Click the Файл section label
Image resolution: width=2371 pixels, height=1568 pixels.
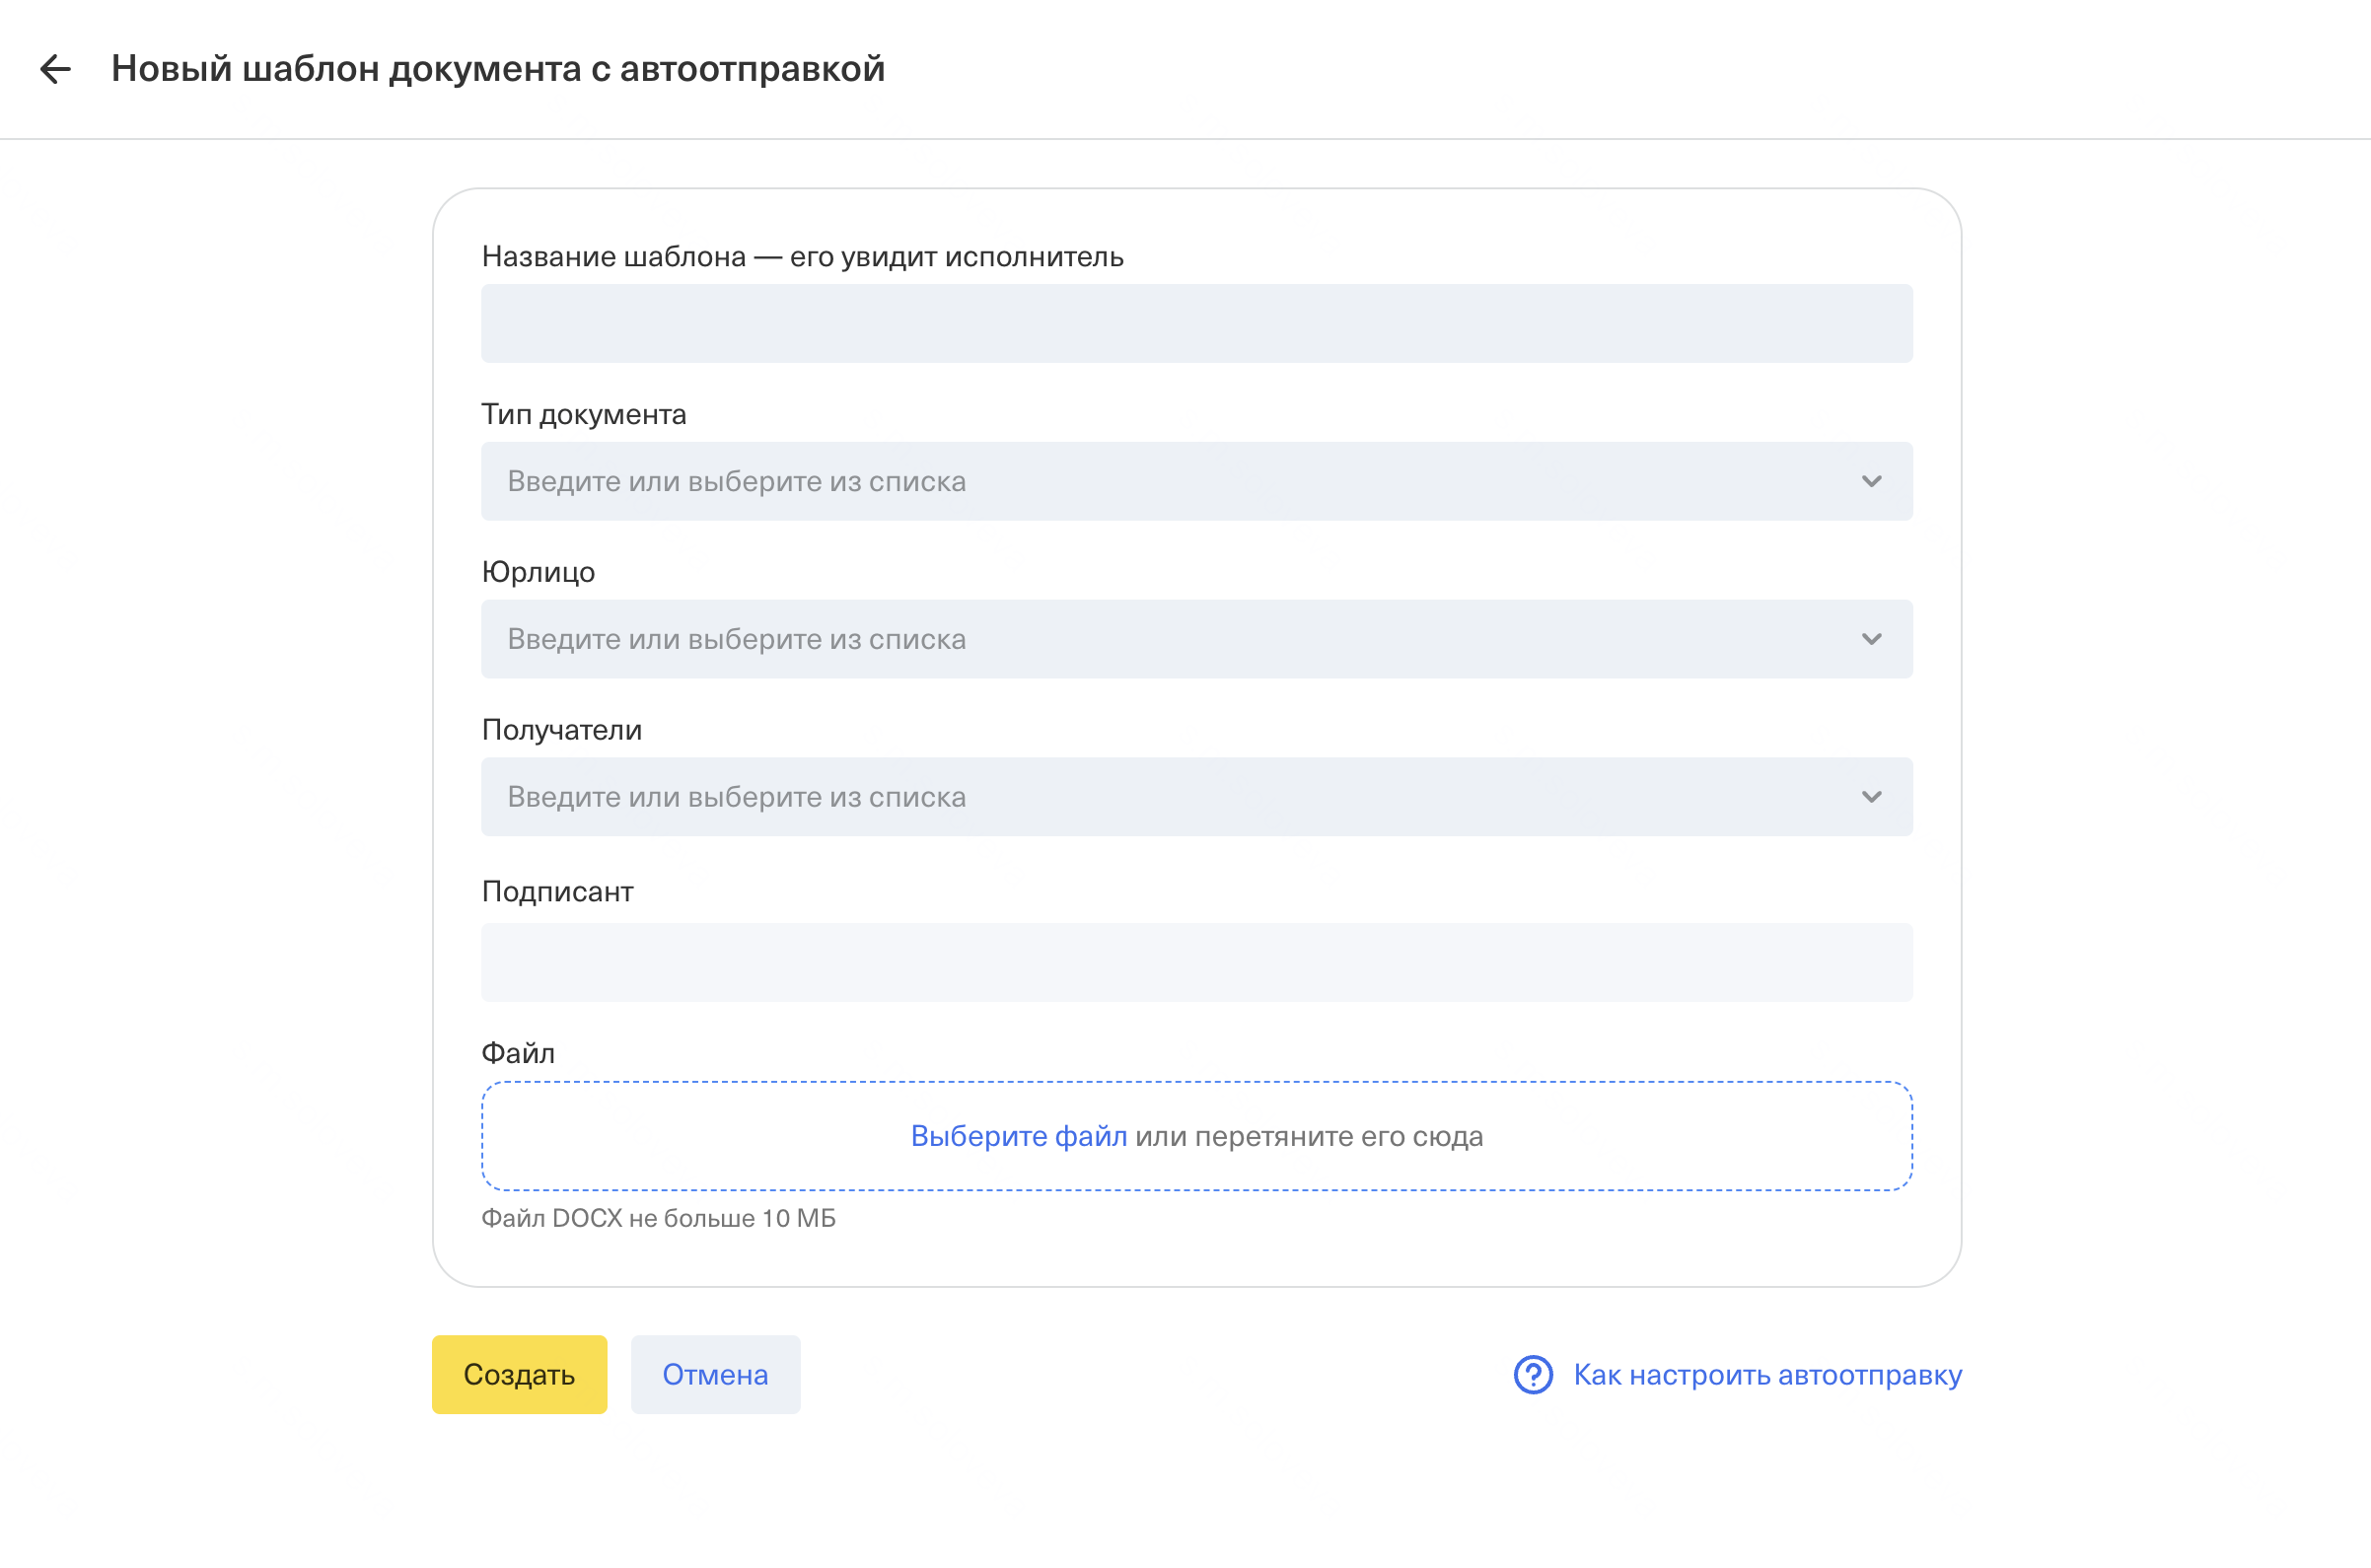pos(517,1053)
